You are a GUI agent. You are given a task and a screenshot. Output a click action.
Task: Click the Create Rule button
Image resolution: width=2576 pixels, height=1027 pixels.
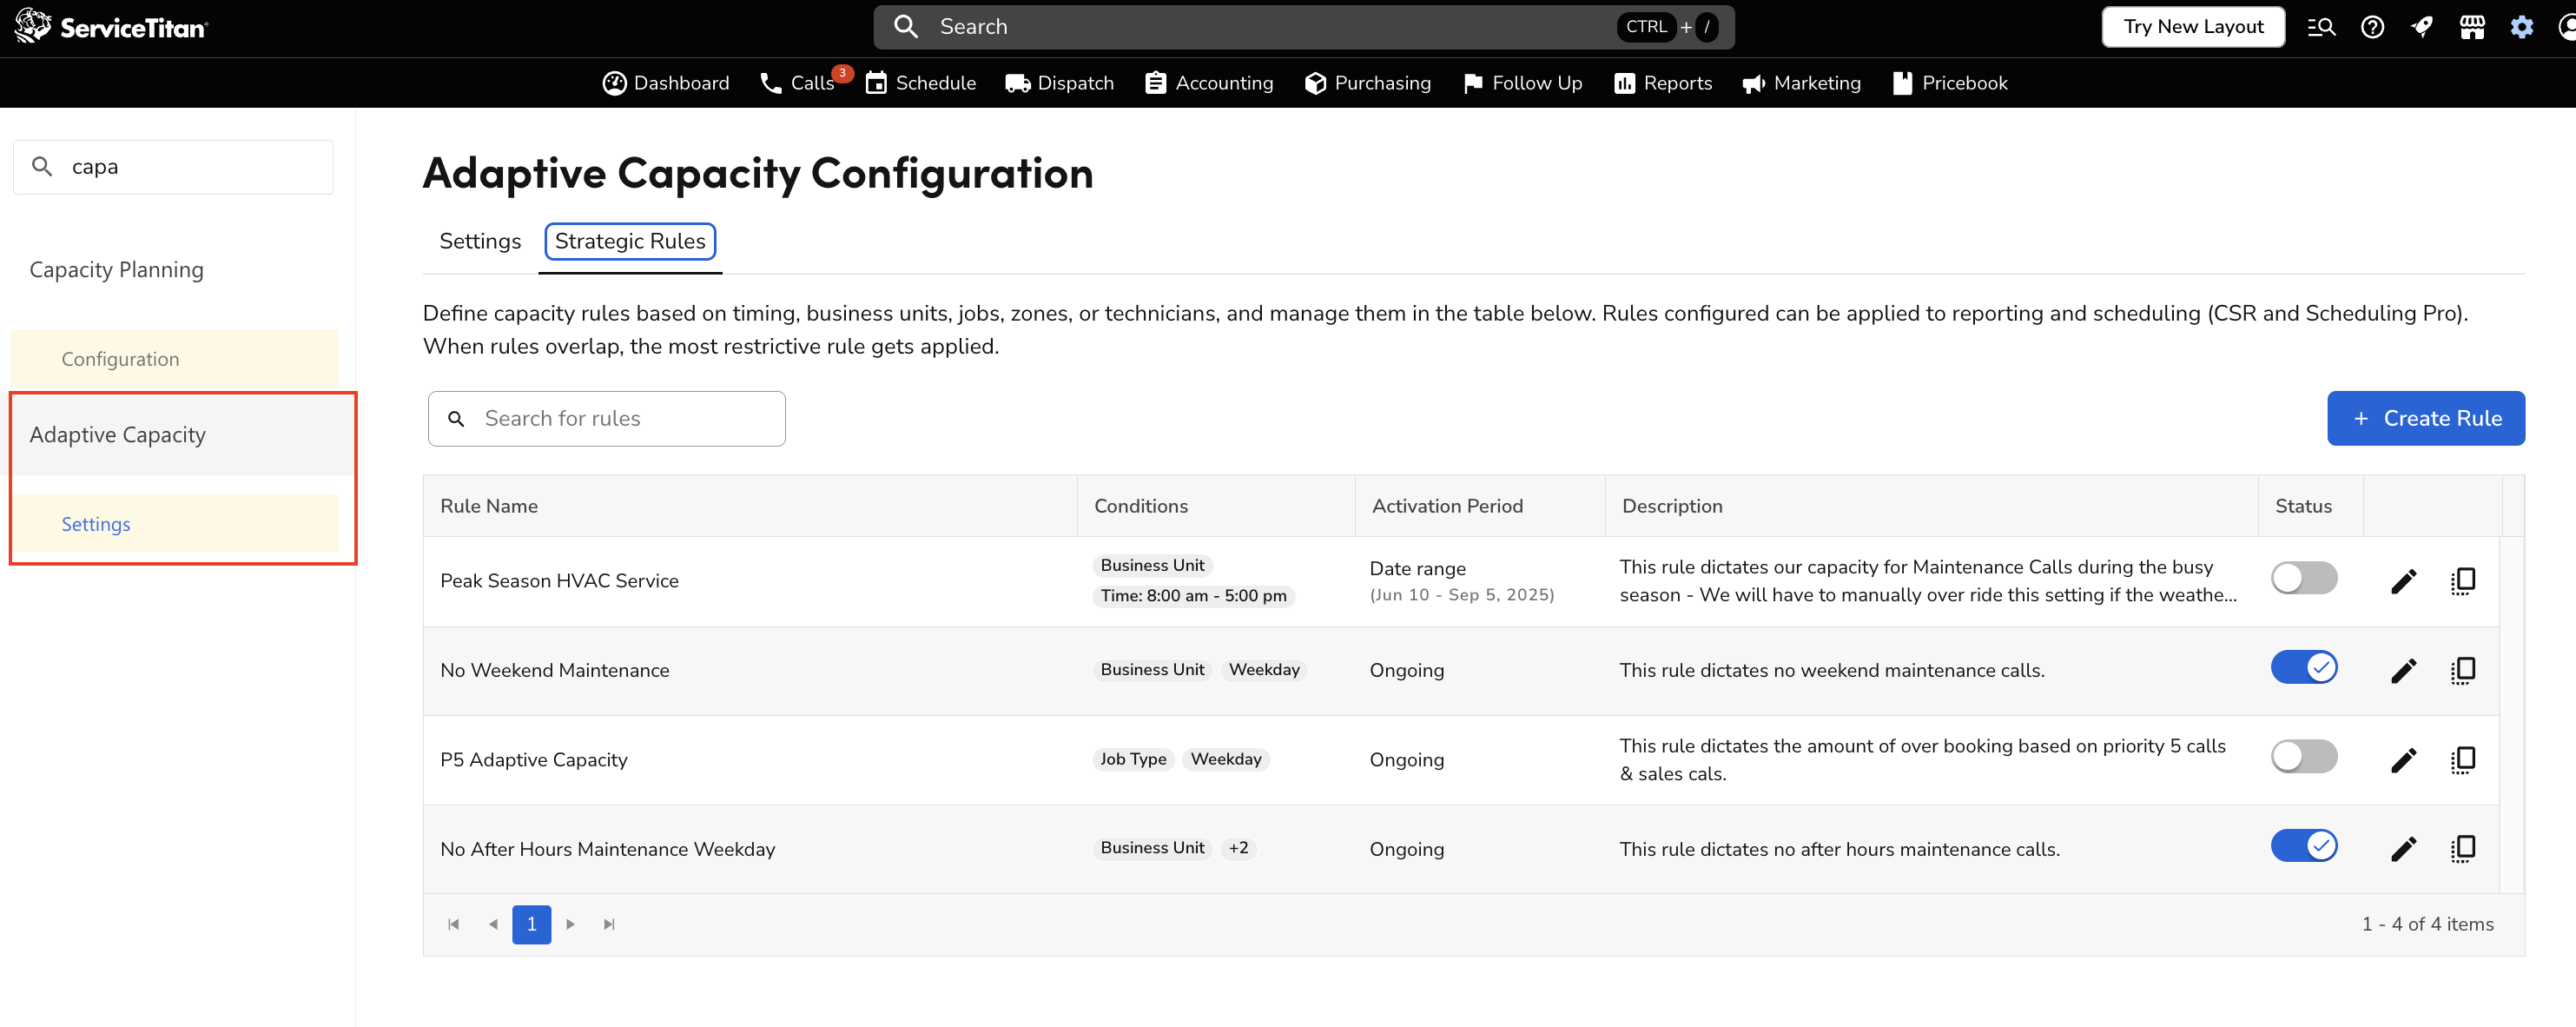pyautogui.click(x=2425, y=418)
